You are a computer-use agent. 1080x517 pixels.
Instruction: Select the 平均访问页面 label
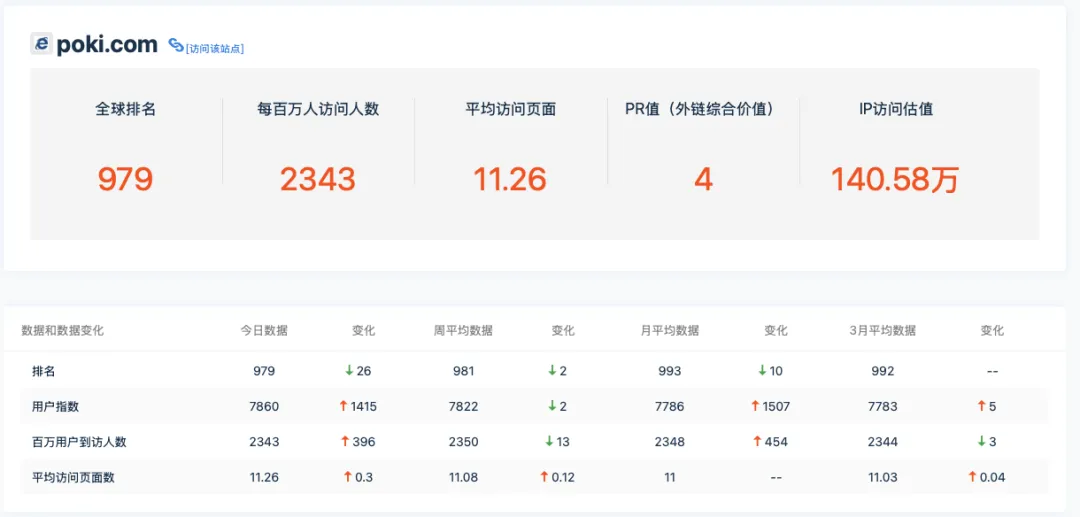(x=510, y=109)
